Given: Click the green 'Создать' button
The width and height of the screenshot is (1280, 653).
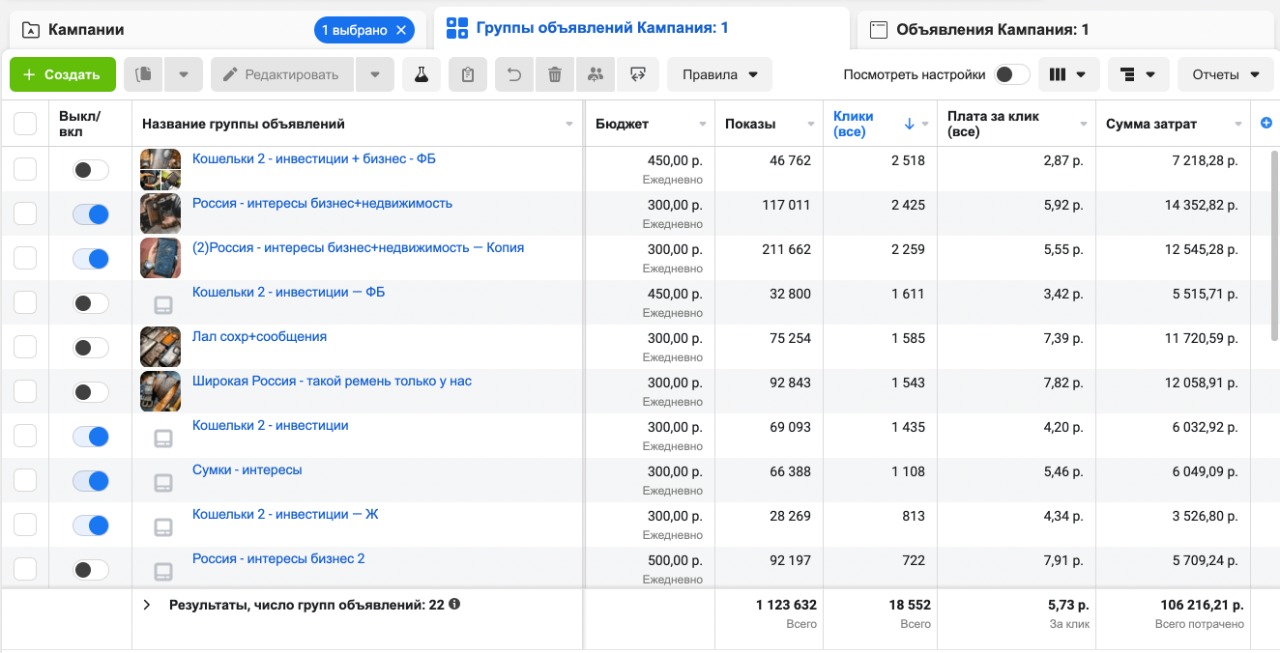Looking at the screenshot, I should pyautogui.click(x=62, y=74).
